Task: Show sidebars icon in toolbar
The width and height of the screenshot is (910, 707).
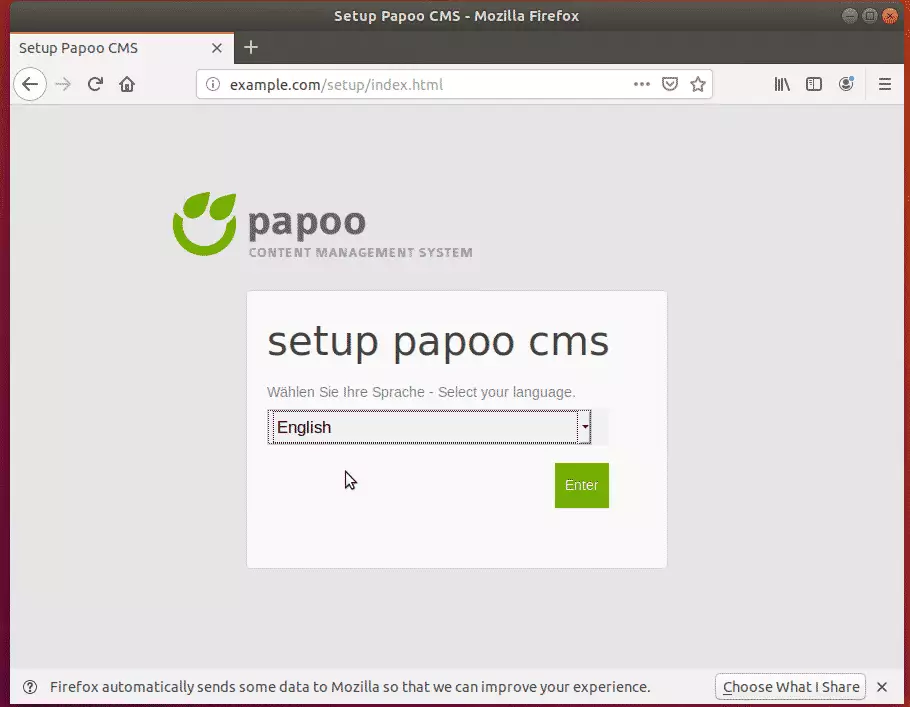Action: 814,85
